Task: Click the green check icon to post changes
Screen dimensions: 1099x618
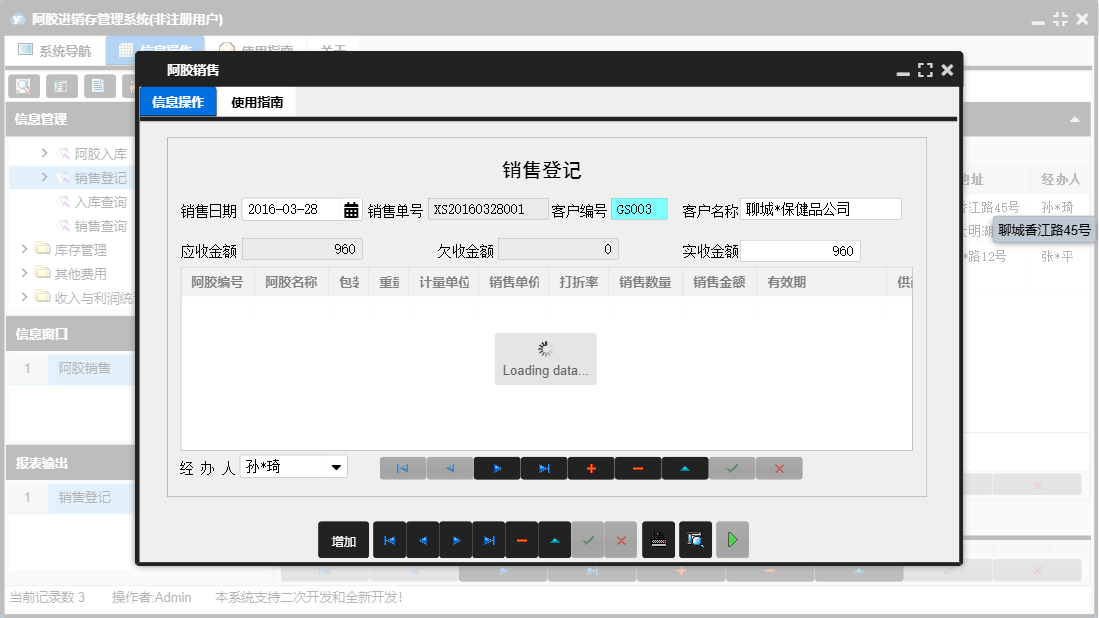Action: tap(731, 467)
